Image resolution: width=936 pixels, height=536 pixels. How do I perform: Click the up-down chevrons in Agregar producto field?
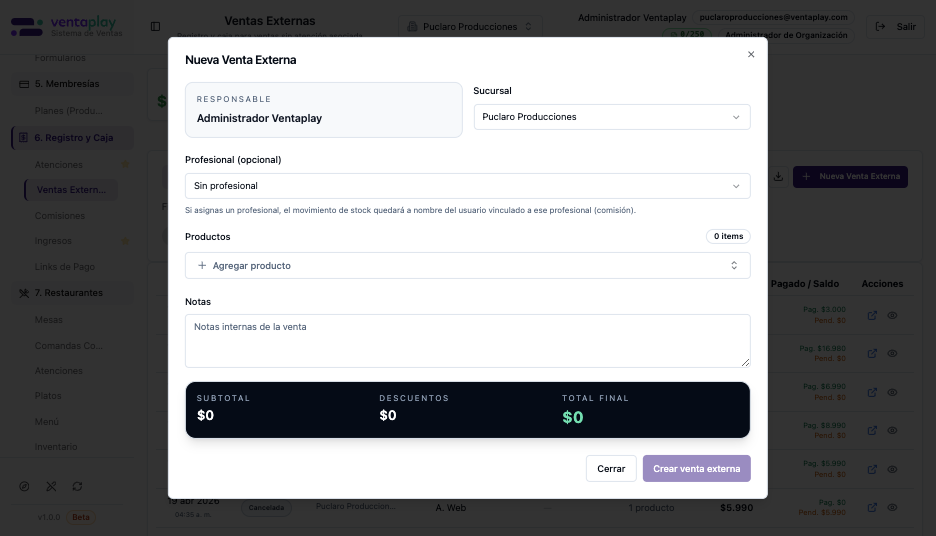(734, 266)
